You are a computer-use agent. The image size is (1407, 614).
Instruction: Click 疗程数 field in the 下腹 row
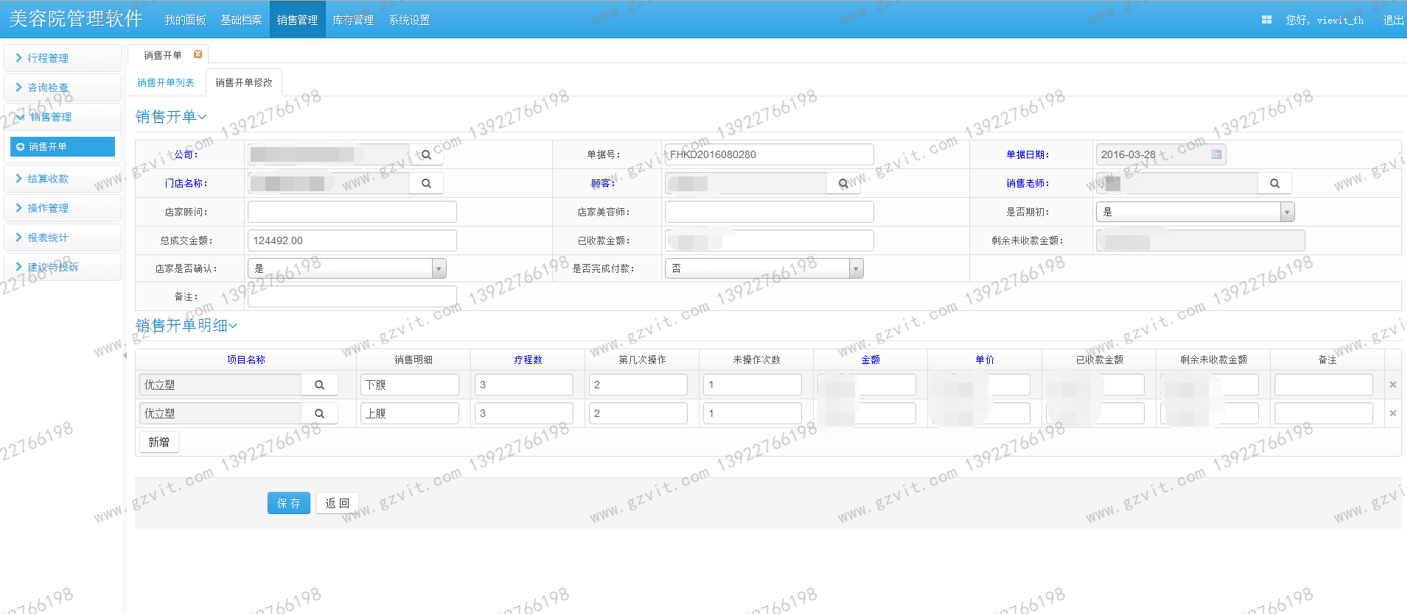[524, 385]
